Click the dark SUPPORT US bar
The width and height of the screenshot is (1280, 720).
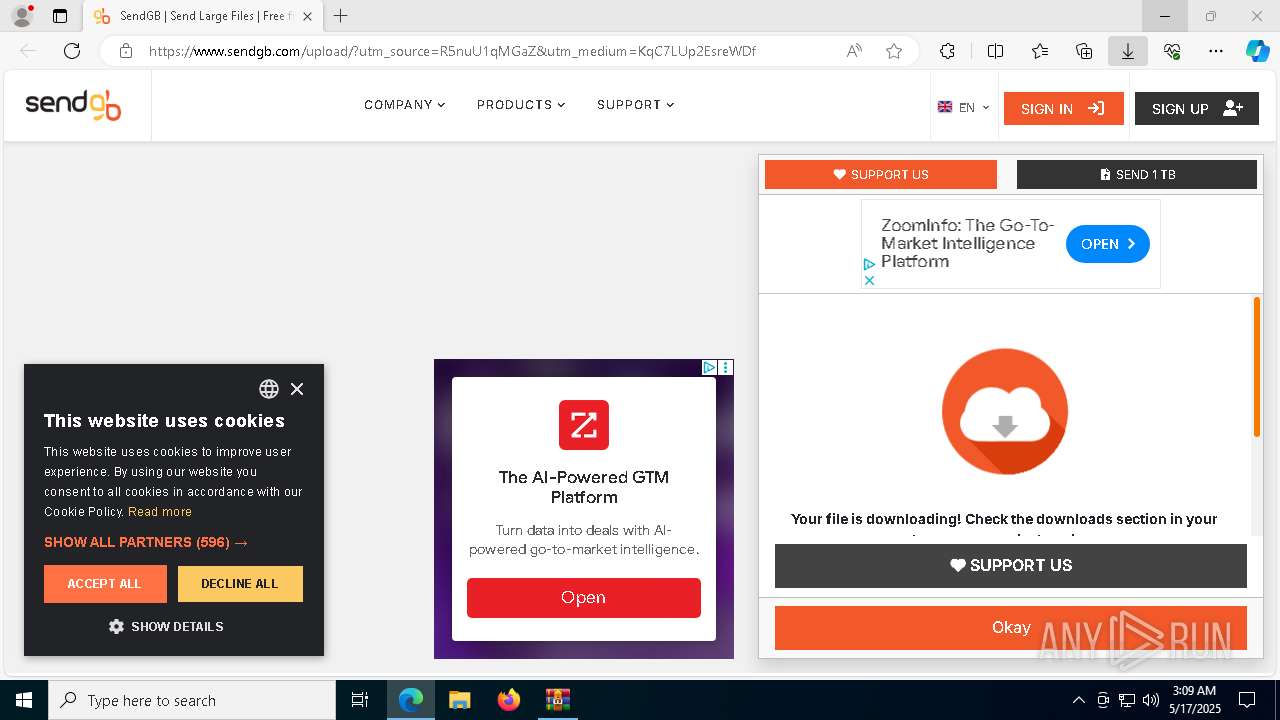[x=1011, y=565]
